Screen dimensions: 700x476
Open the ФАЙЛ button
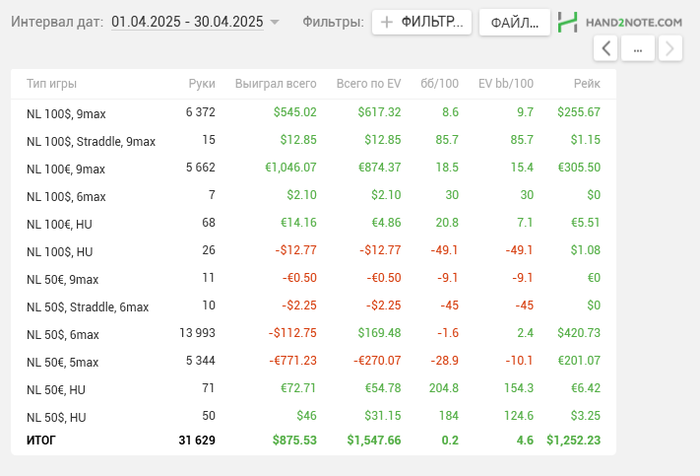point(514,22)
